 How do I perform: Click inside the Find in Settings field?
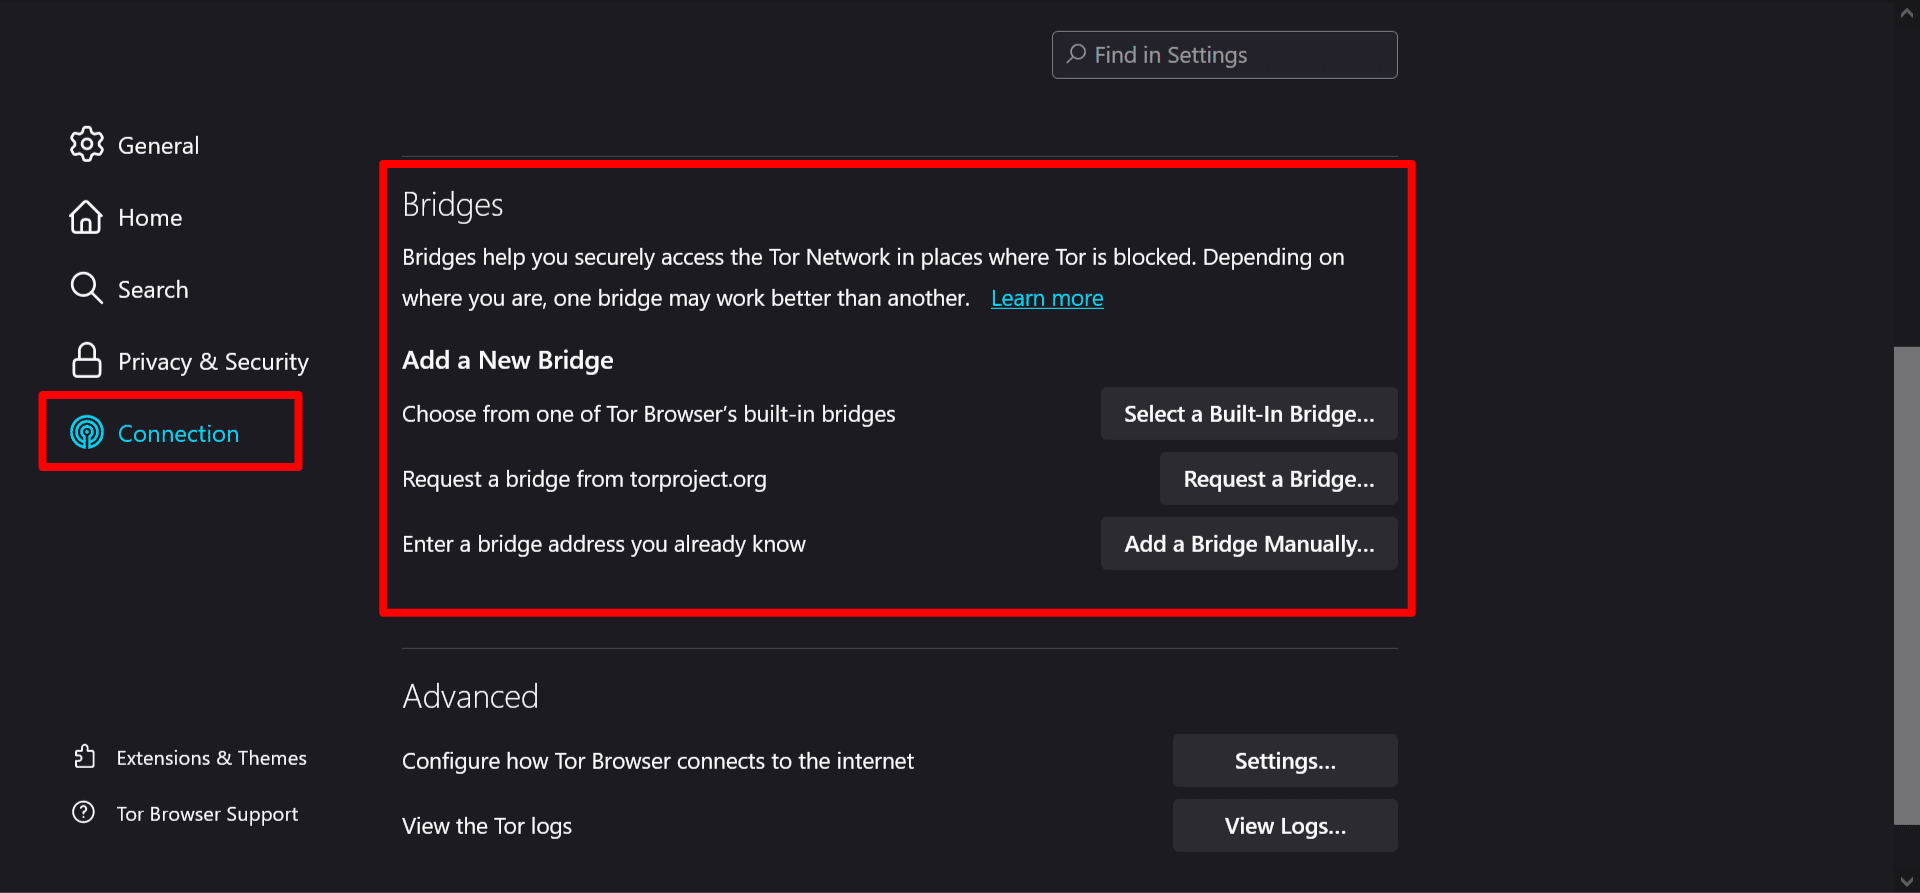click(x=1223, y=55)
